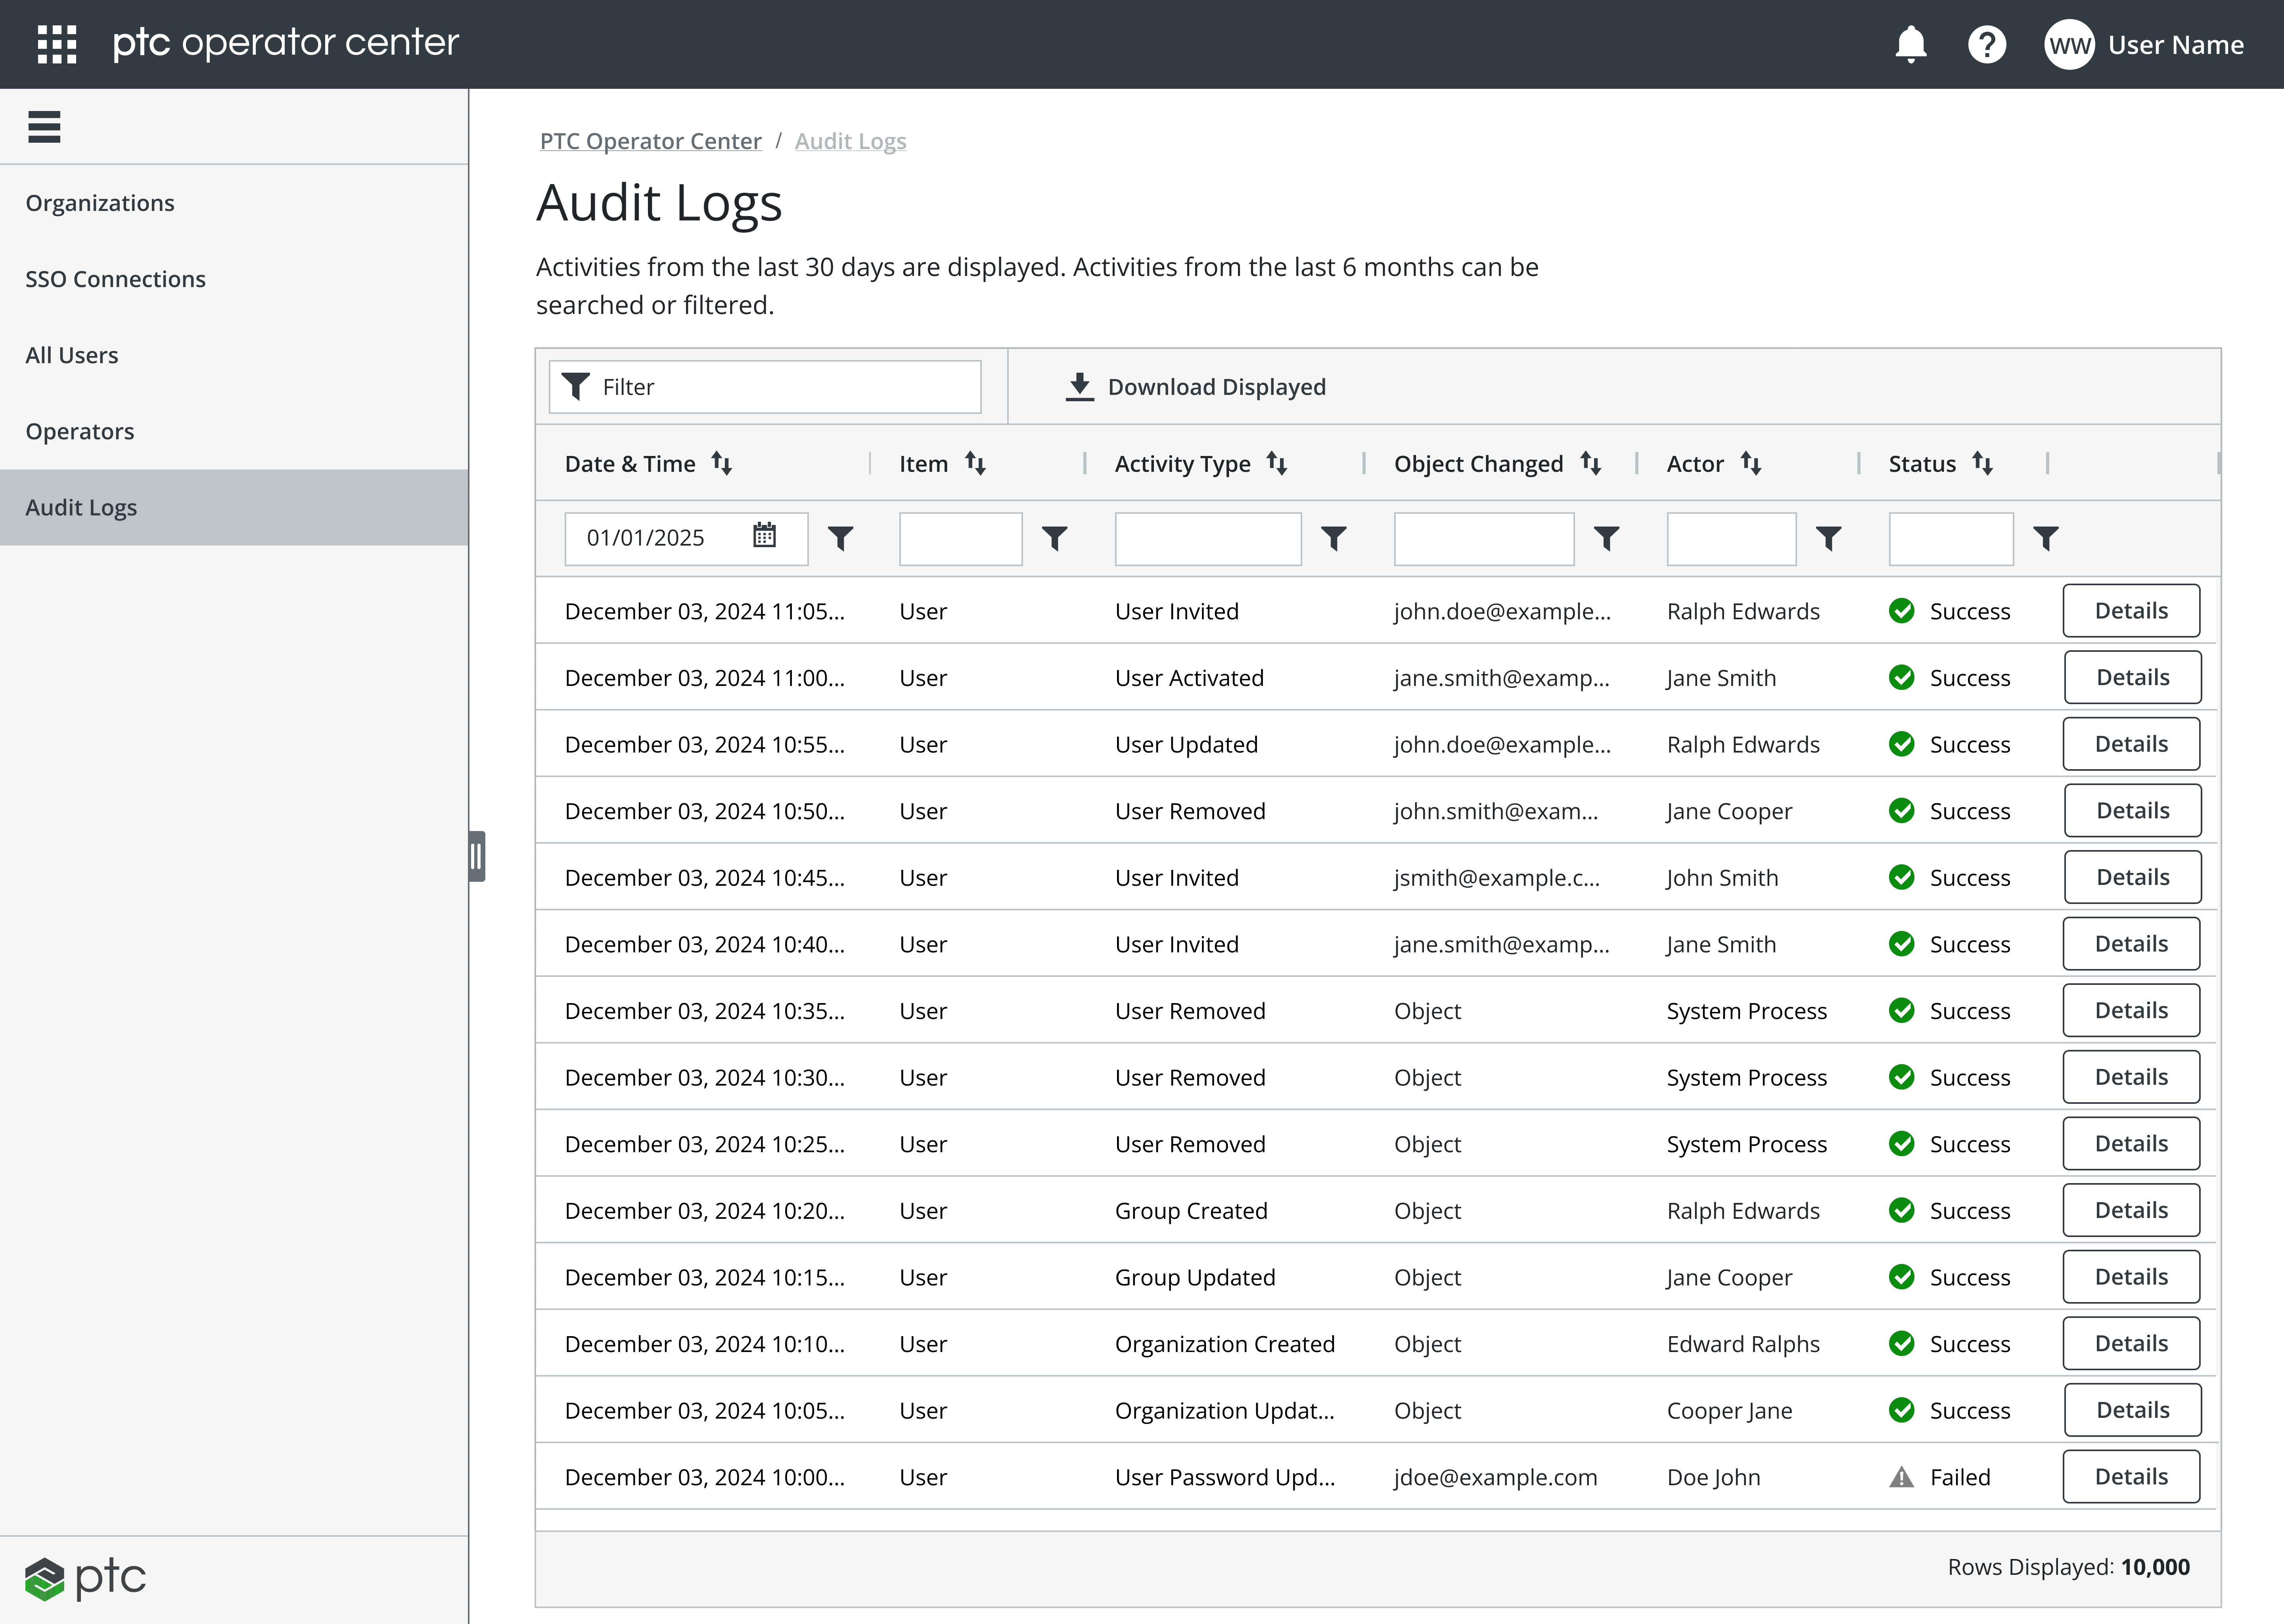Toggle sort arrows on Activity Type column
This screenshot has width=2284, height=1624.
pos(1276,463)
